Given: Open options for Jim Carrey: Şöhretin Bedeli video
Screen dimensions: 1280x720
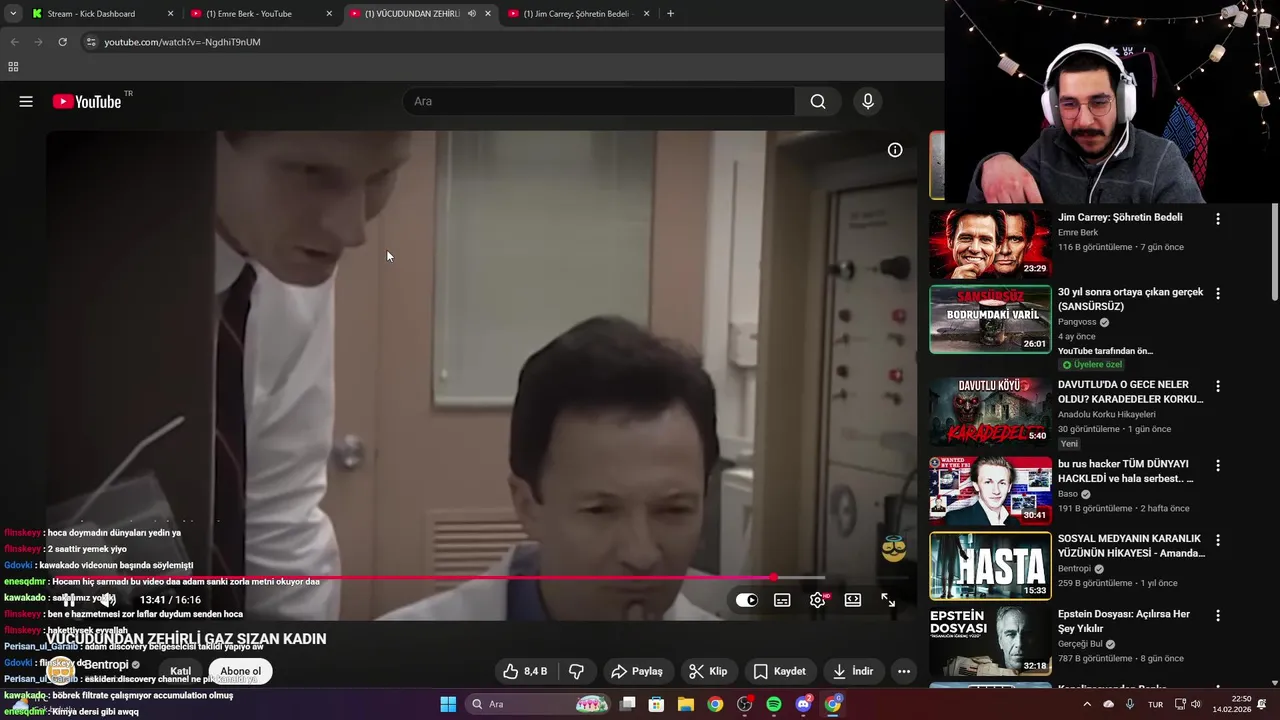Looking at the screenshot, I should click(x=1217, y=219).
